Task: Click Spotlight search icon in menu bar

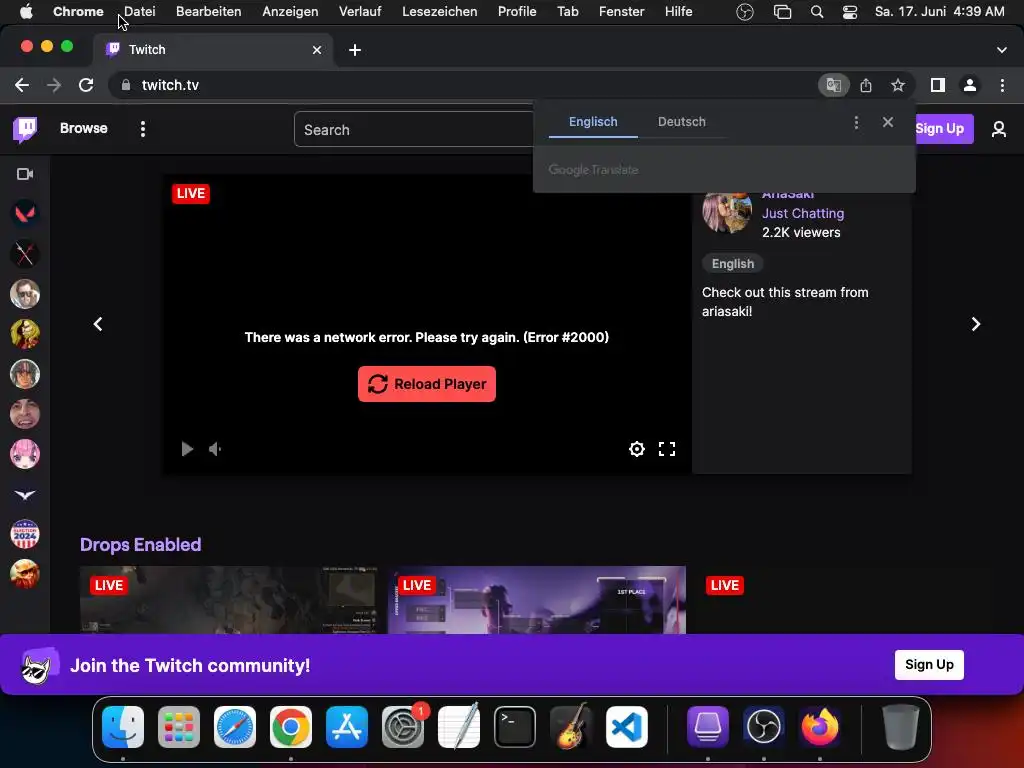Action: pyautogui.click(x=817, y=12)
